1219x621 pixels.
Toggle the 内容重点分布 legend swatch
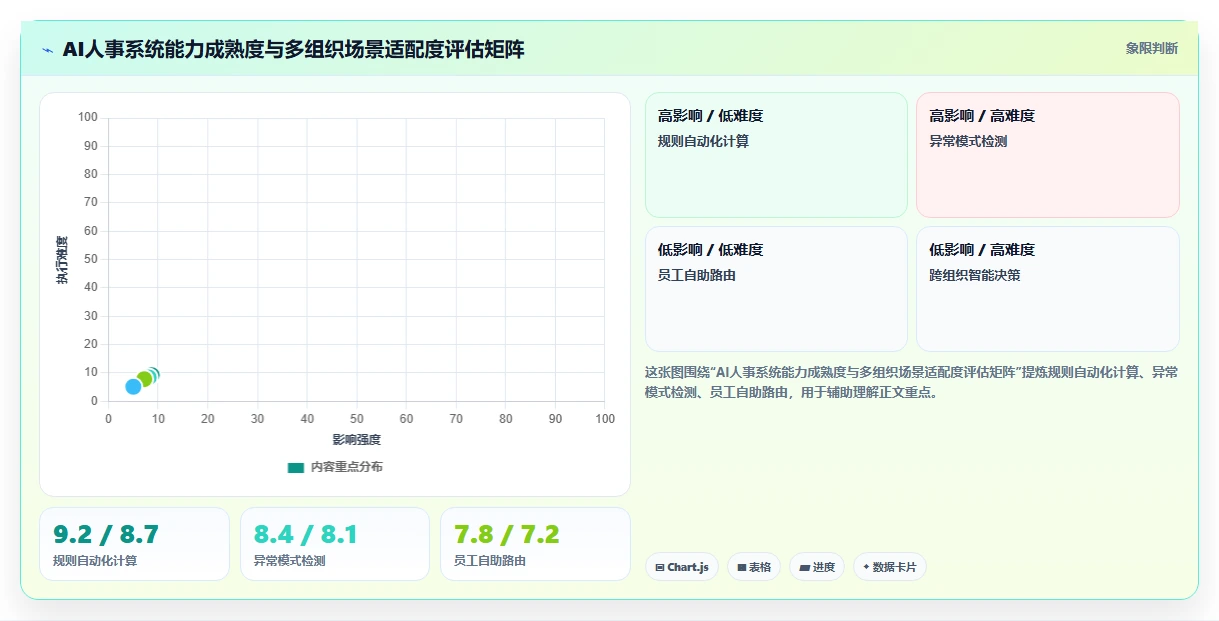[295, 467]
